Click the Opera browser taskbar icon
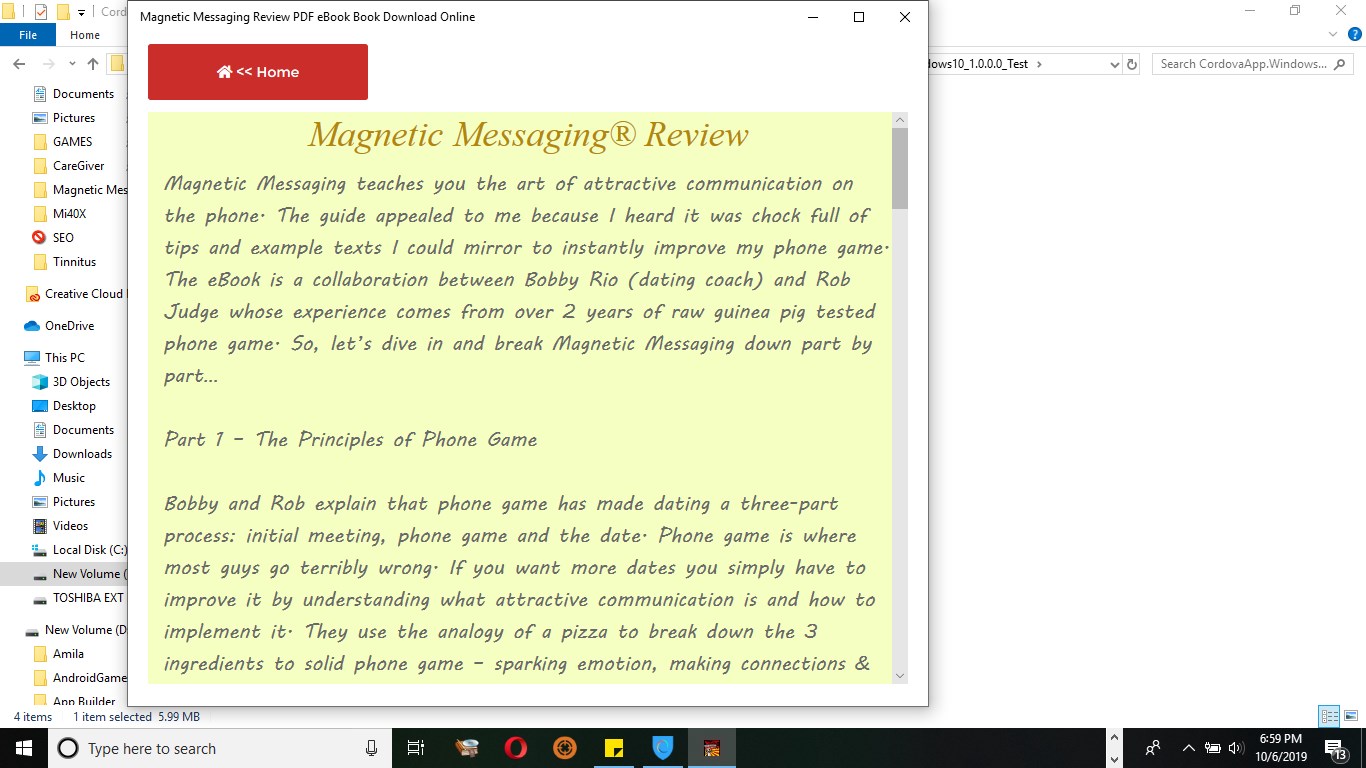1366x768 pixels. click(x=515, y=748)
